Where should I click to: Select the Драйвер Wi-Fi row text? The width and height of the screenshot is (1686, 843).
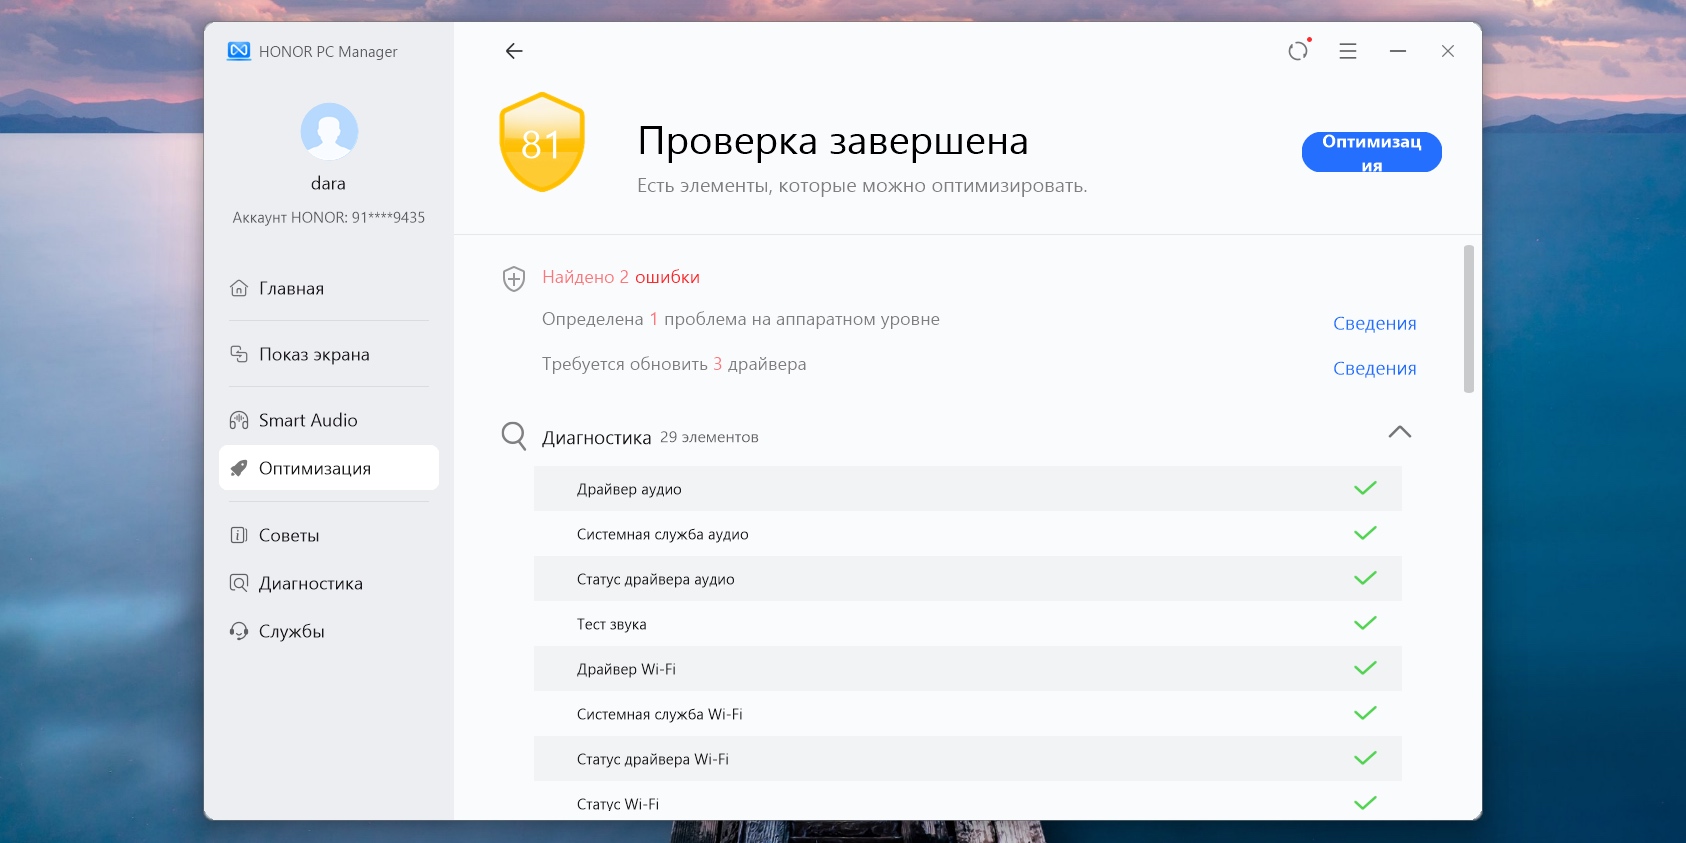point(626,669)
